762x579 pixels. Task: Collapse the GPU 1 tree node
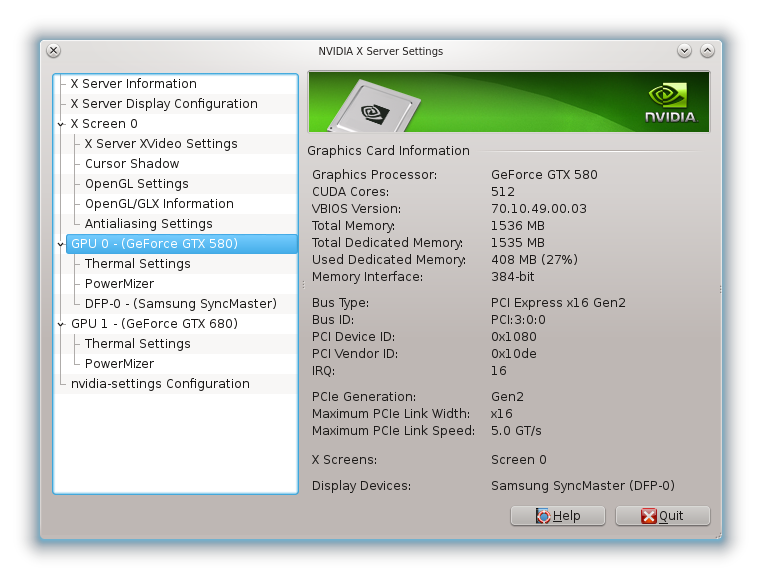pos(61,324)
